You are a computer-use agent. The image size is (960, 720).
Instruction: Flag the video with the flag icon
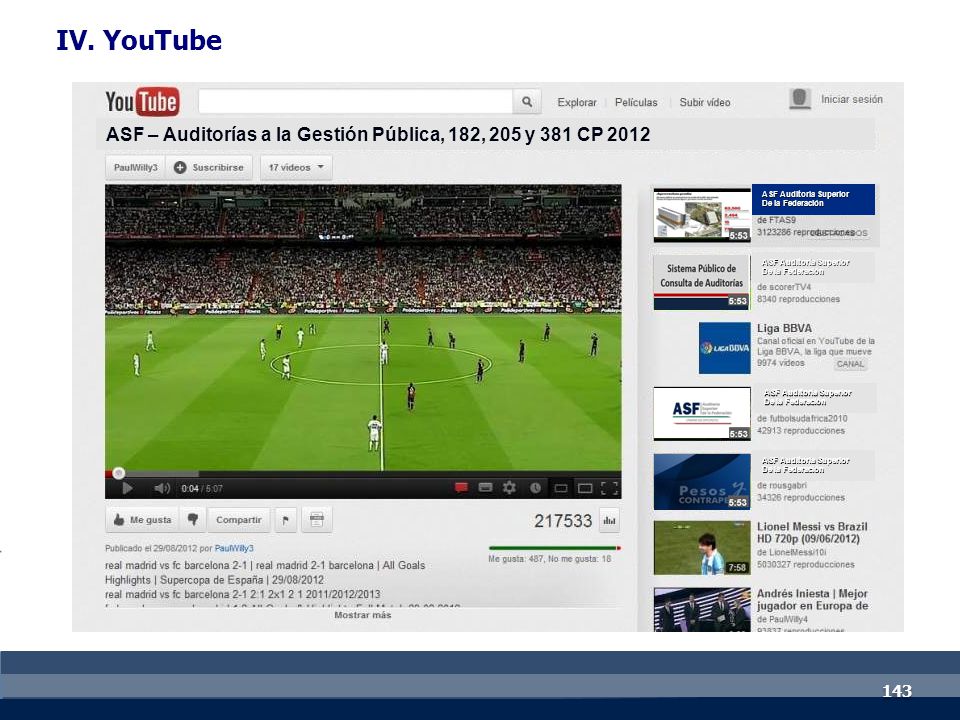[x=285, y=520]
